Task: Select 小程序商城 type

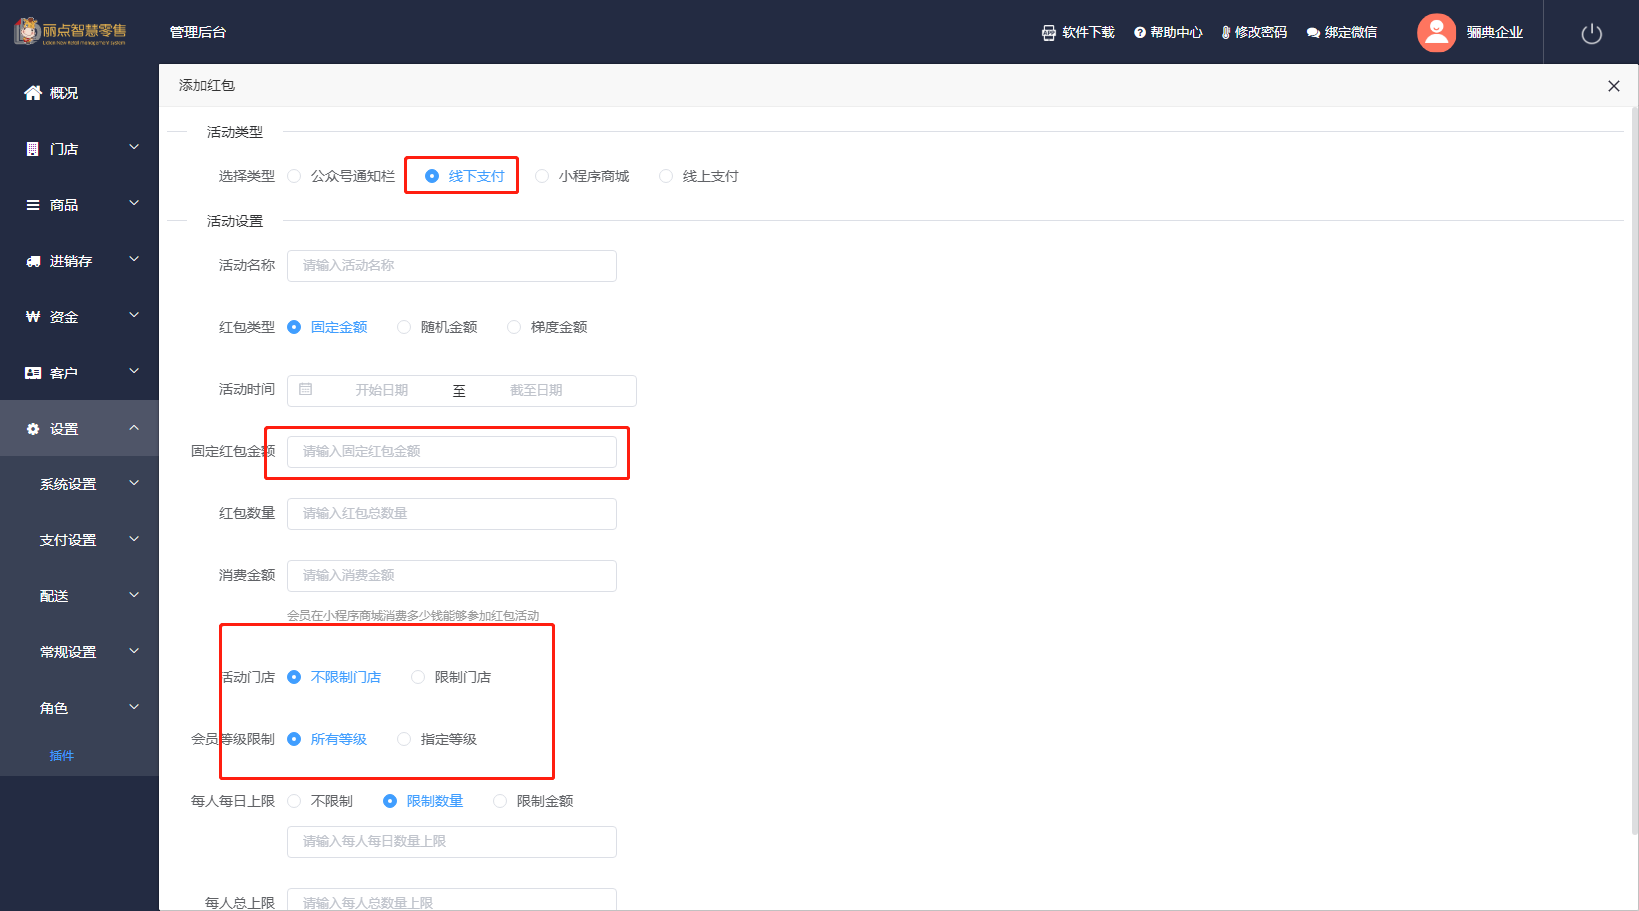Action: [582, 176]
